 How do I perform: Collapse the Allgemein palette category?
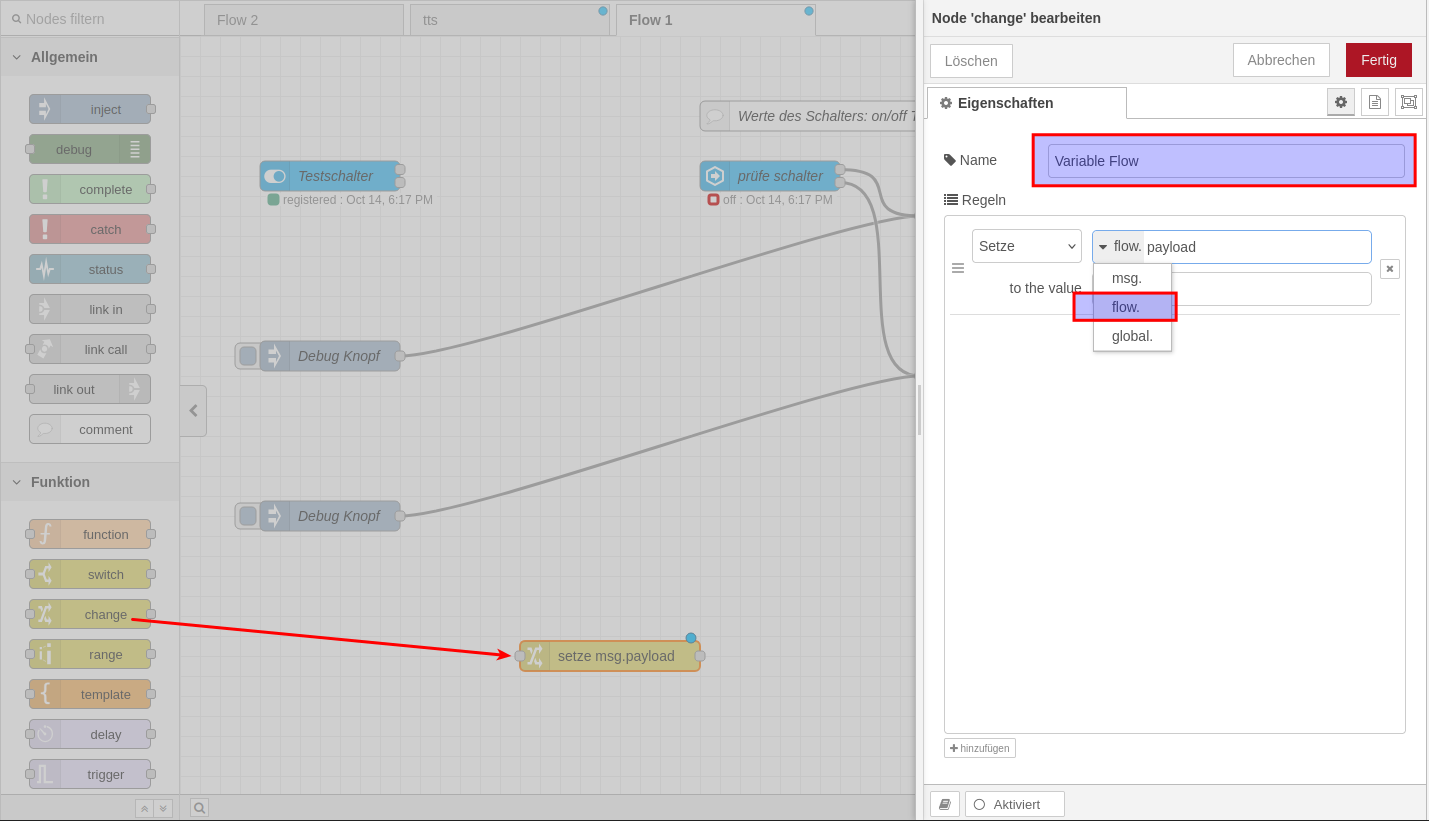(x=17, y=57)
